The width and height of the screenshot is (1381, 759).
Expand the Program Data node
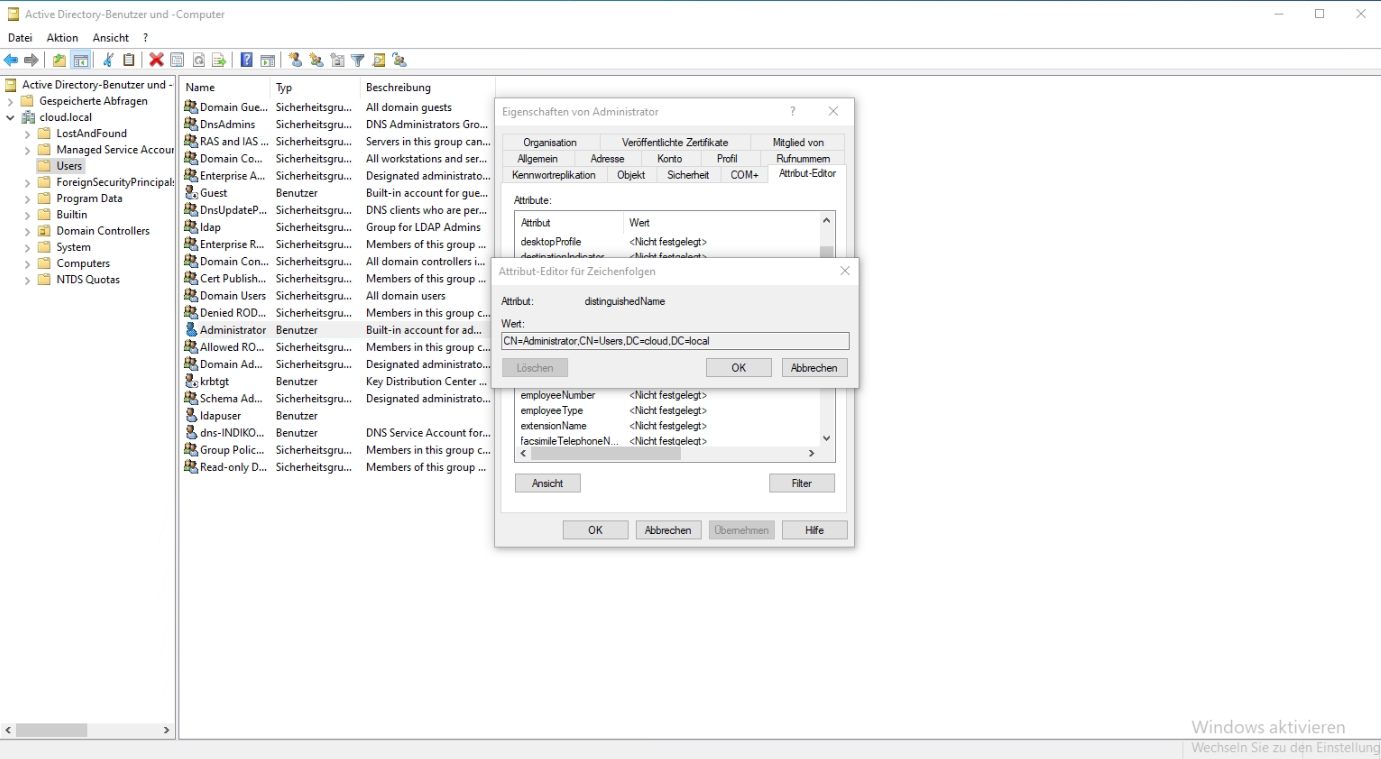(28, 198)
